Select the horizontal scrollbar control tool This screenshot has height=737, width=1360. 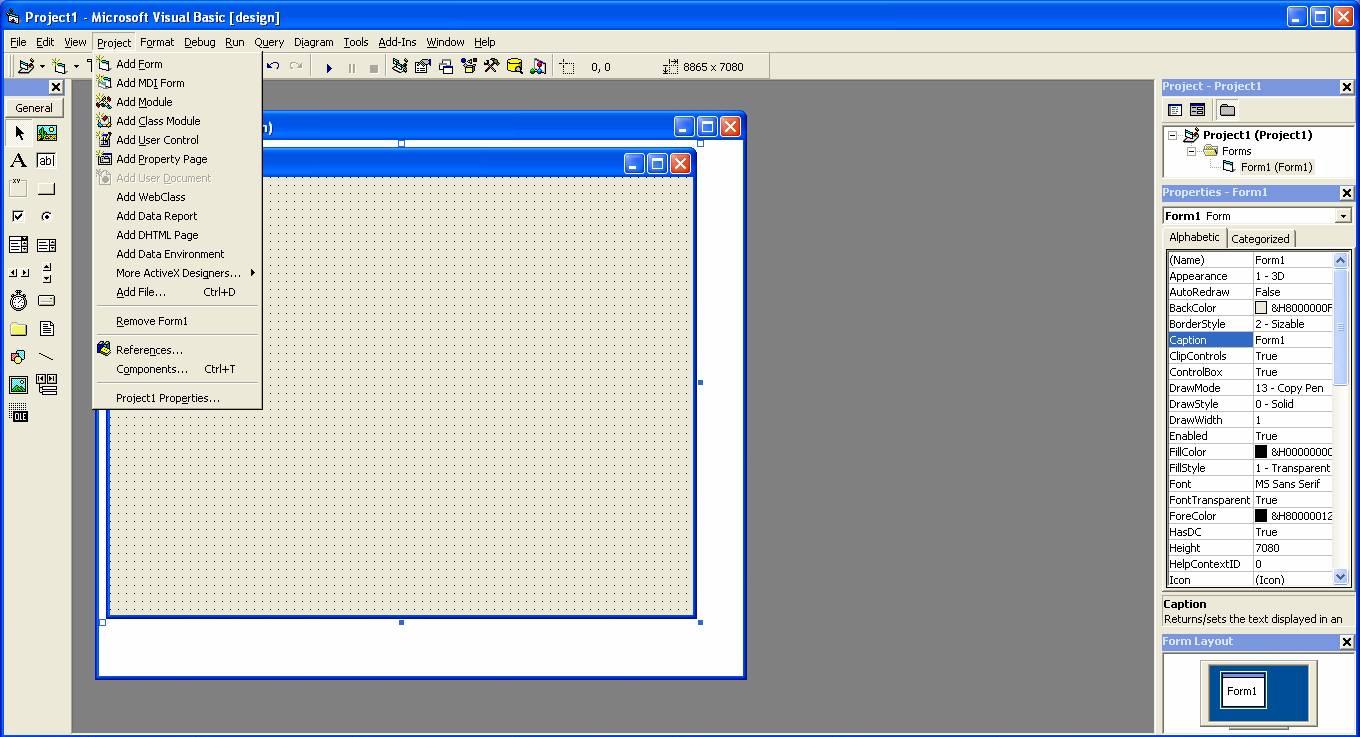pos(19,273)
